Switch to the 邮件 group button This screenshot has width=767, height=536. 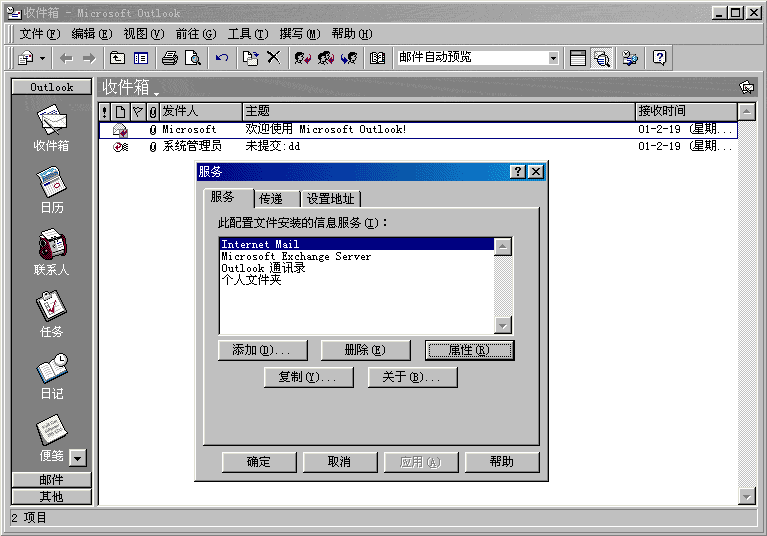(51, 480)
